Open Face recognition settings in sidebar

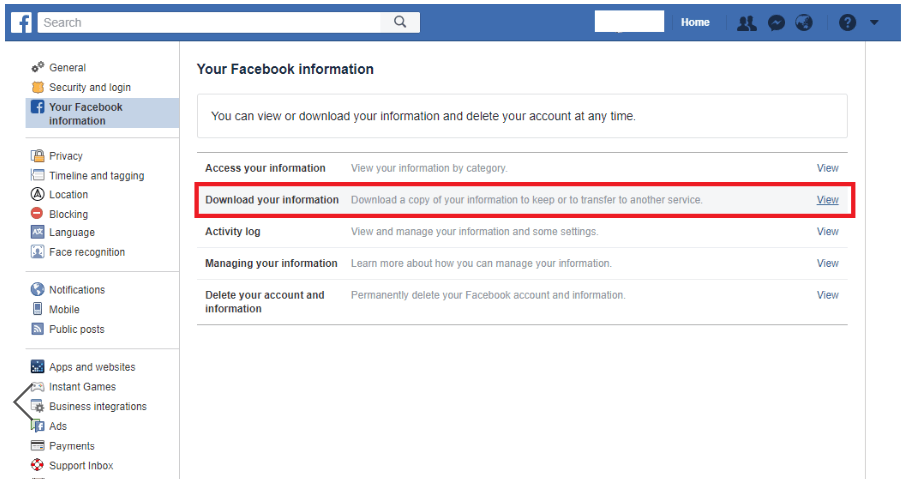coord(87,252)
